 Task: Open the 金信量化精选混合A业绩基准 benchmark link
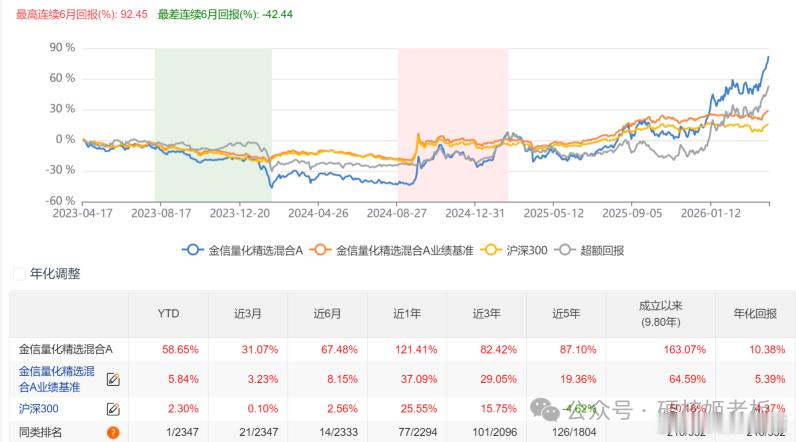pos(56,379)
